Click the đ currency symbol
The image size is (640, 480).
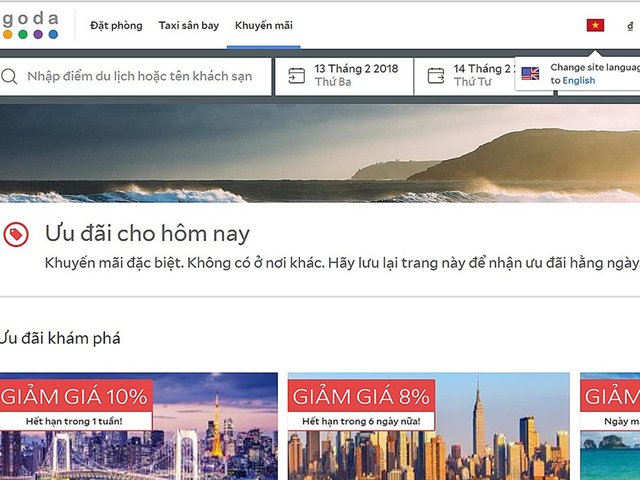(630, 26)
